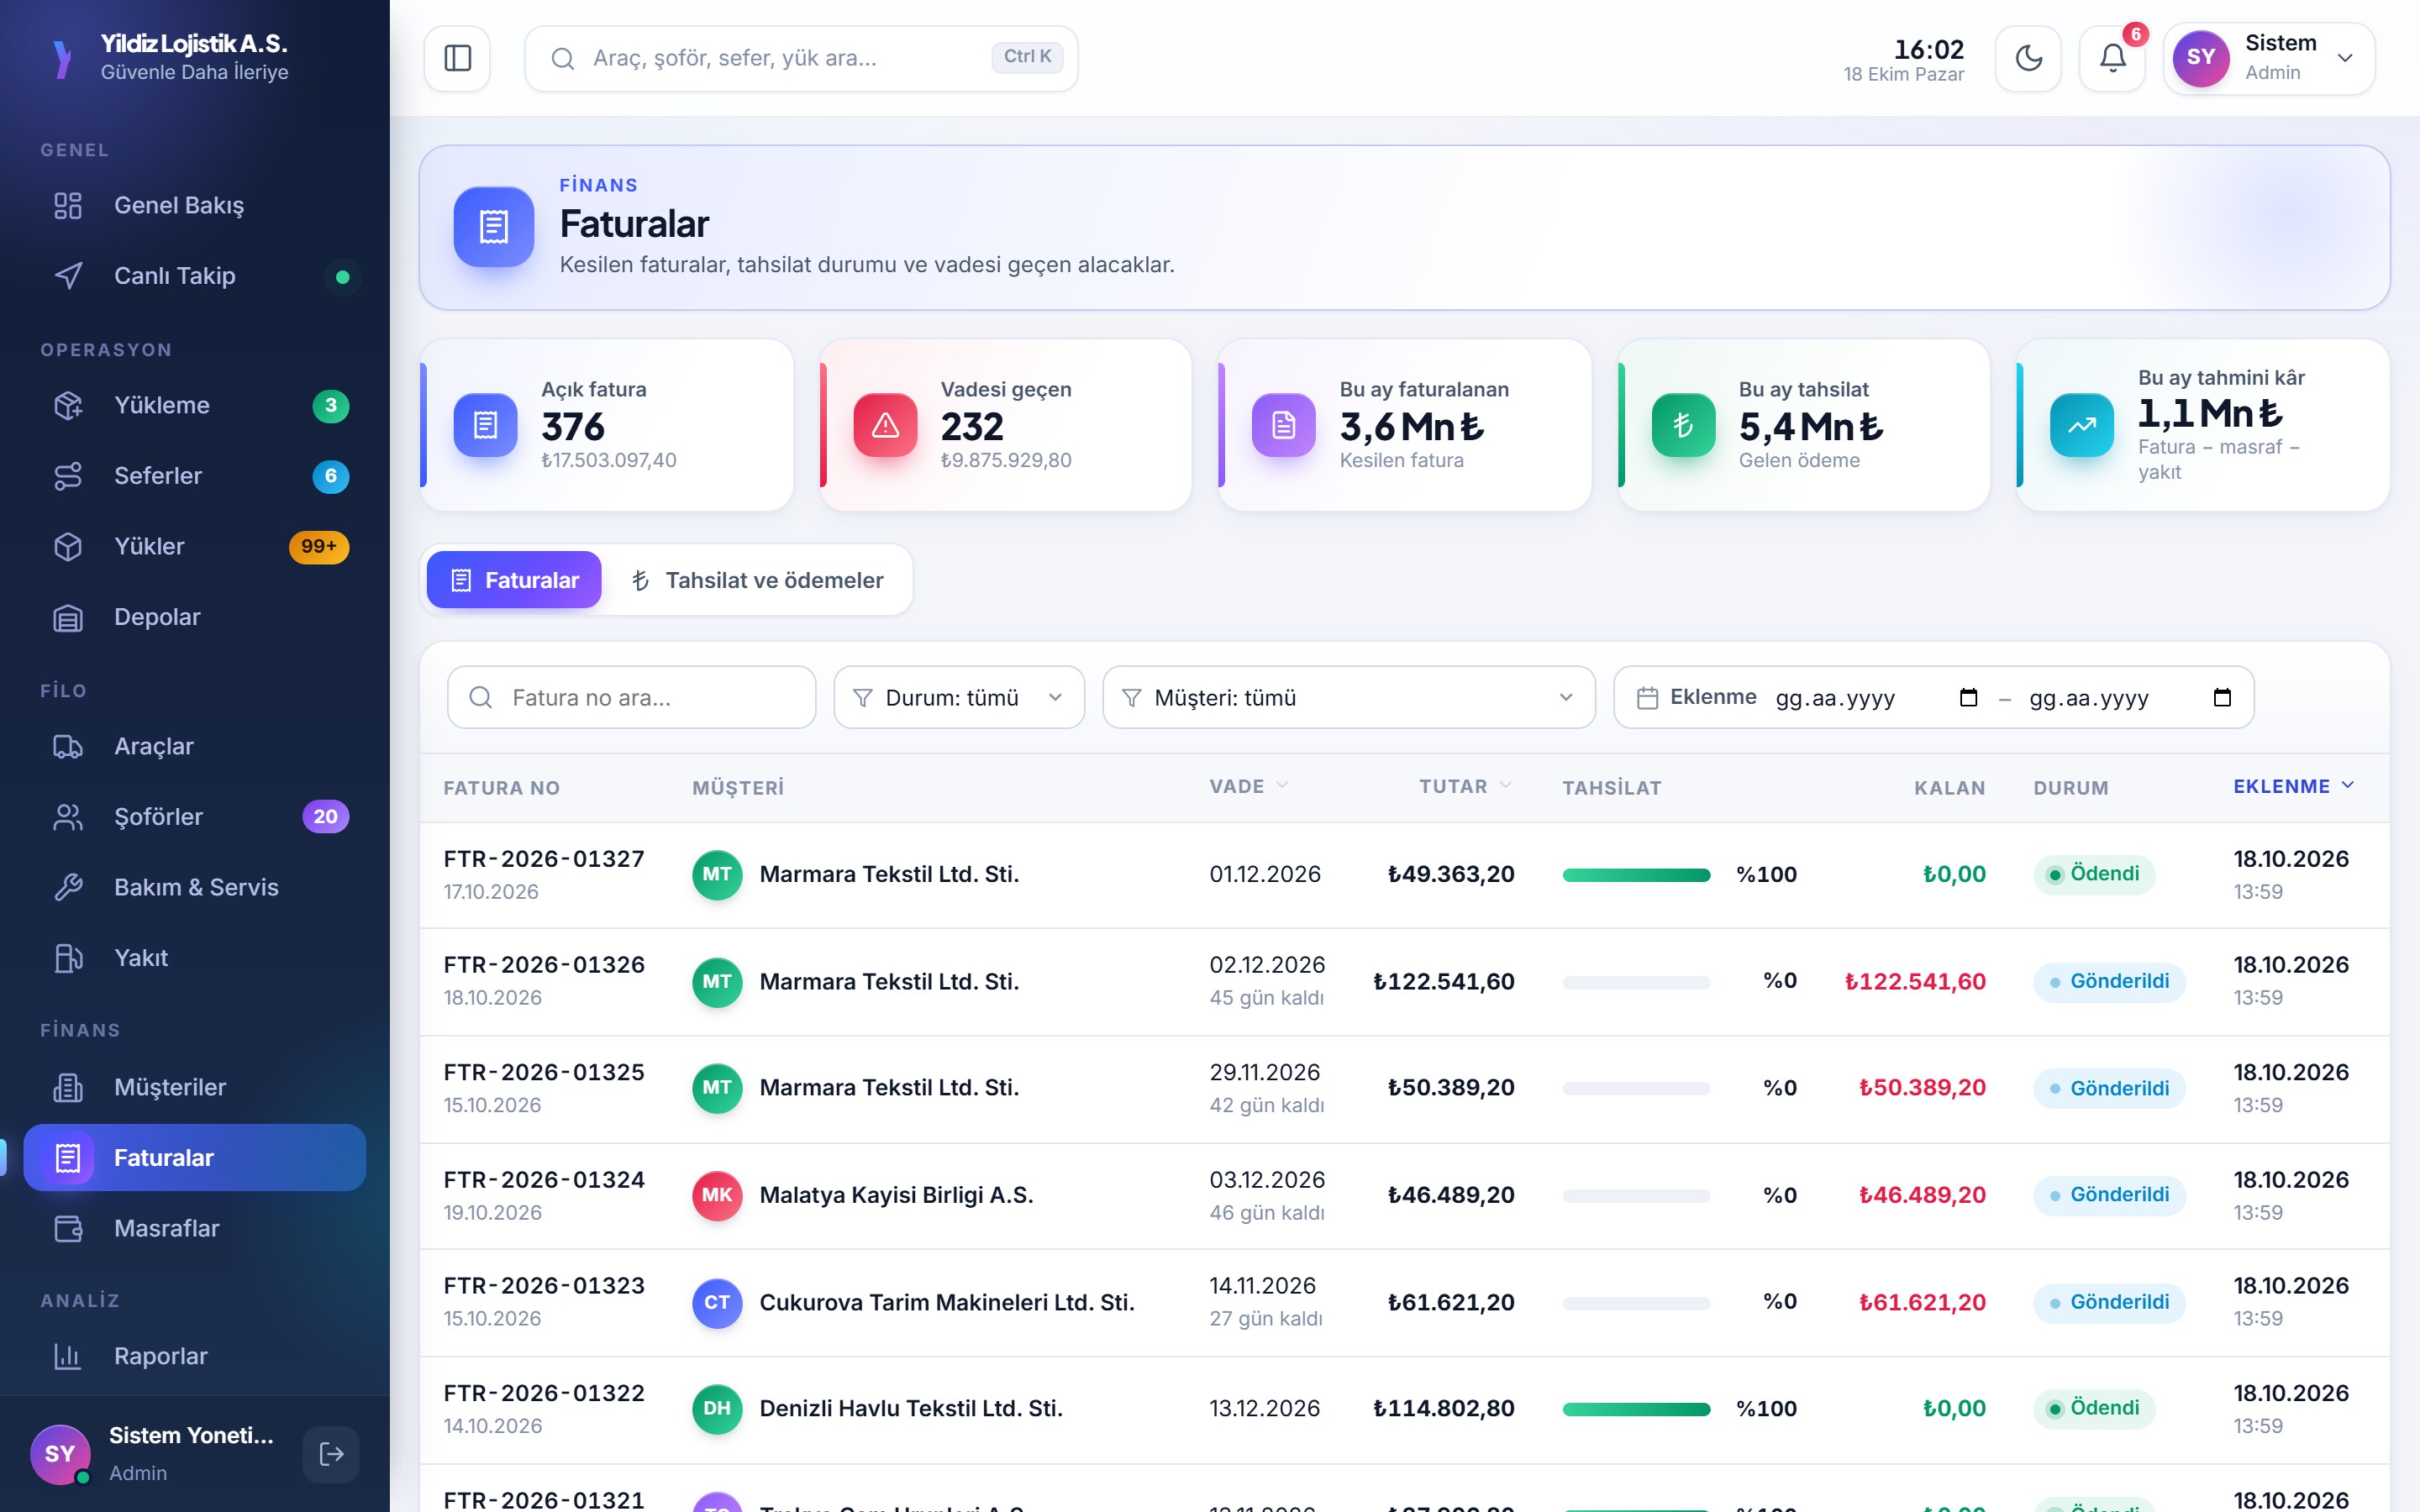This screenshot has height=1512, width=2420.
Task: Open the Açık fatura 376 card
Action: [606, 425]
